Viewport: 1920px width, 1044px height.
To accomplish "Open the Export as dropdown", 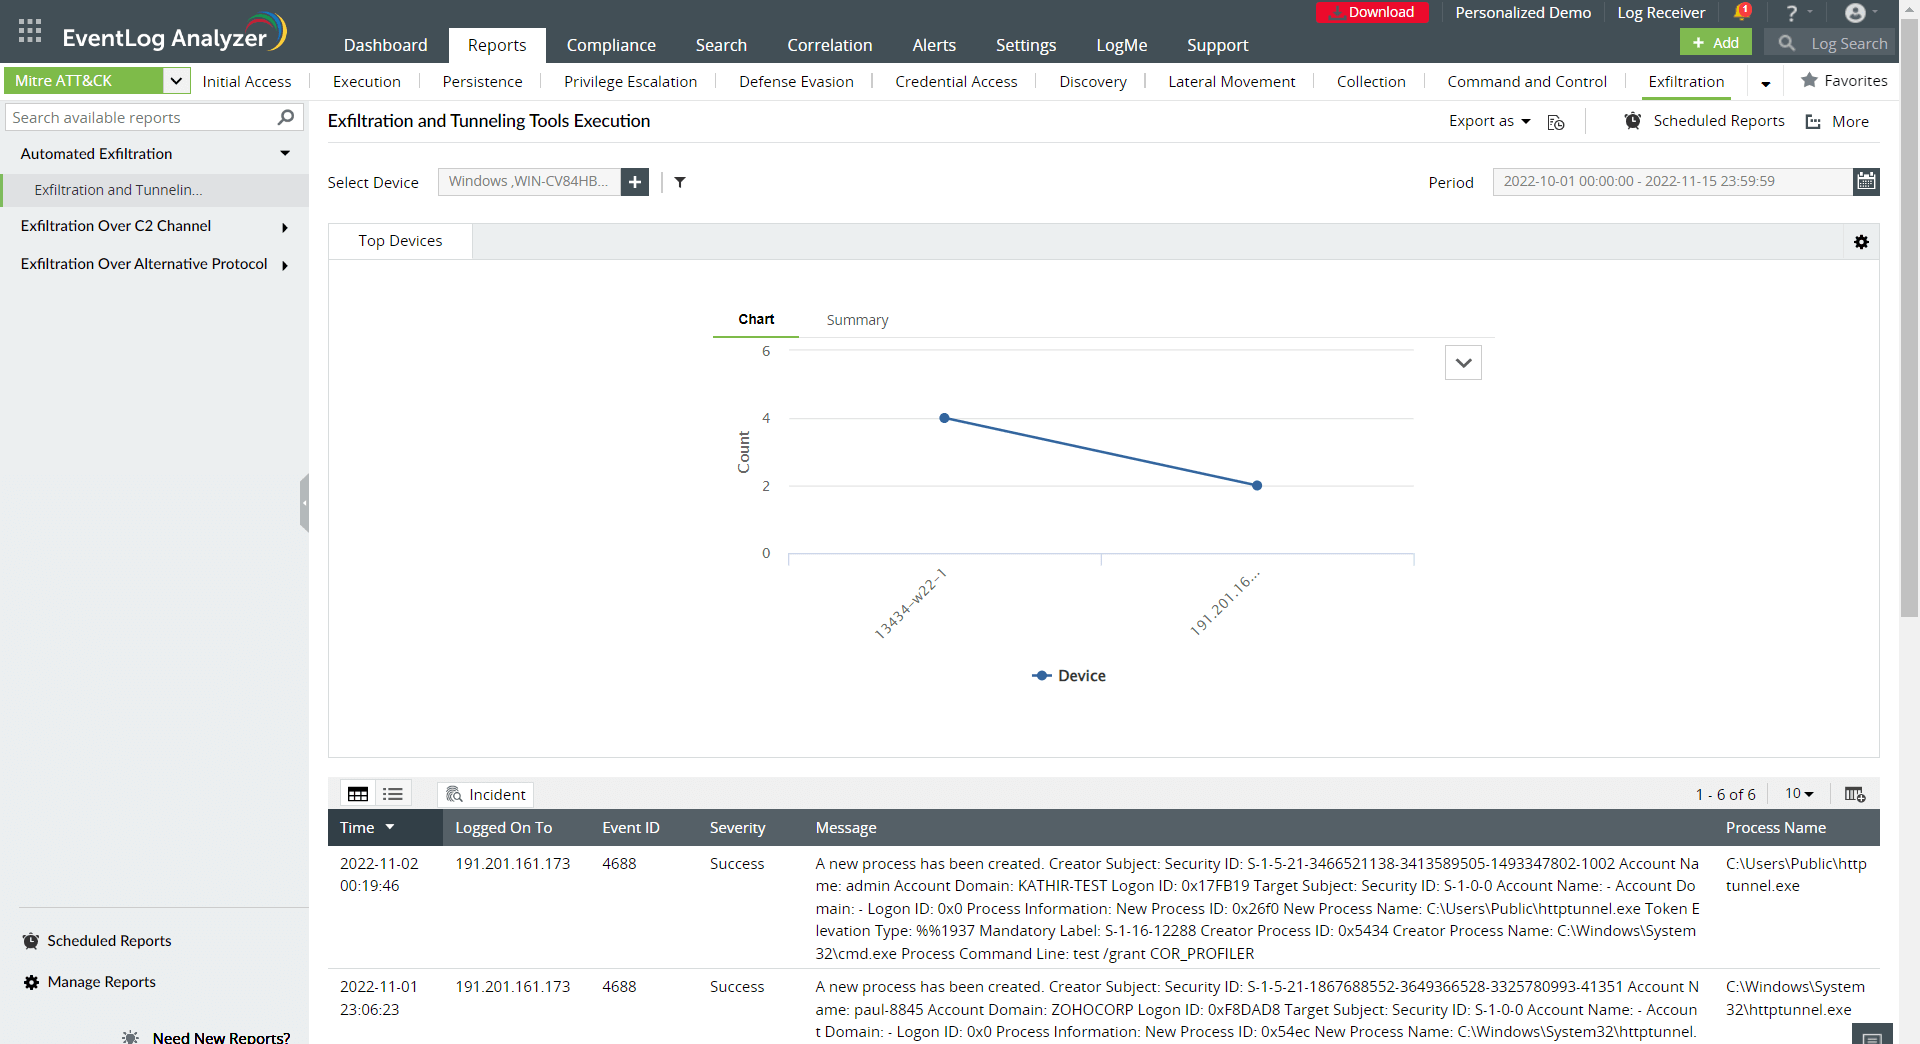I will (x=1489, y=121).
